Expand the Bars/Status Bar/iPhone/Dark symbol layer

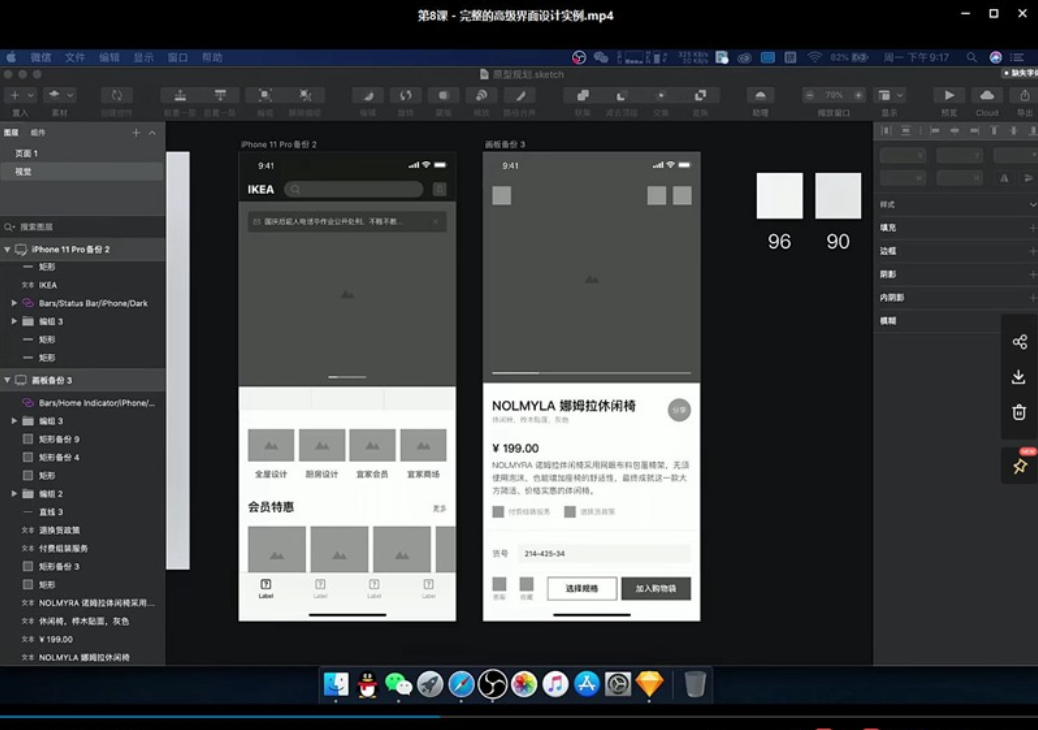14,303
